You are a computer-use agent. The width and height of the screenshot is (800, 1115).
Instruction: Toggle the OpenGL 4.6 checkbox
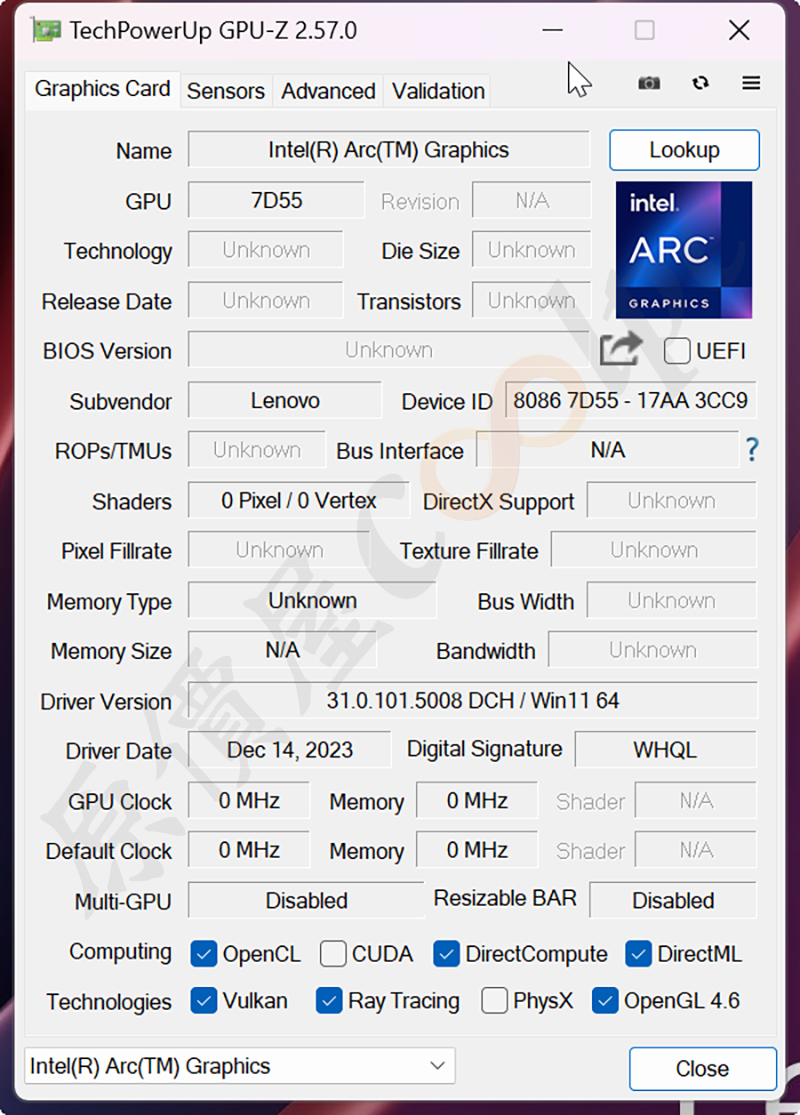pos(604,1001)
